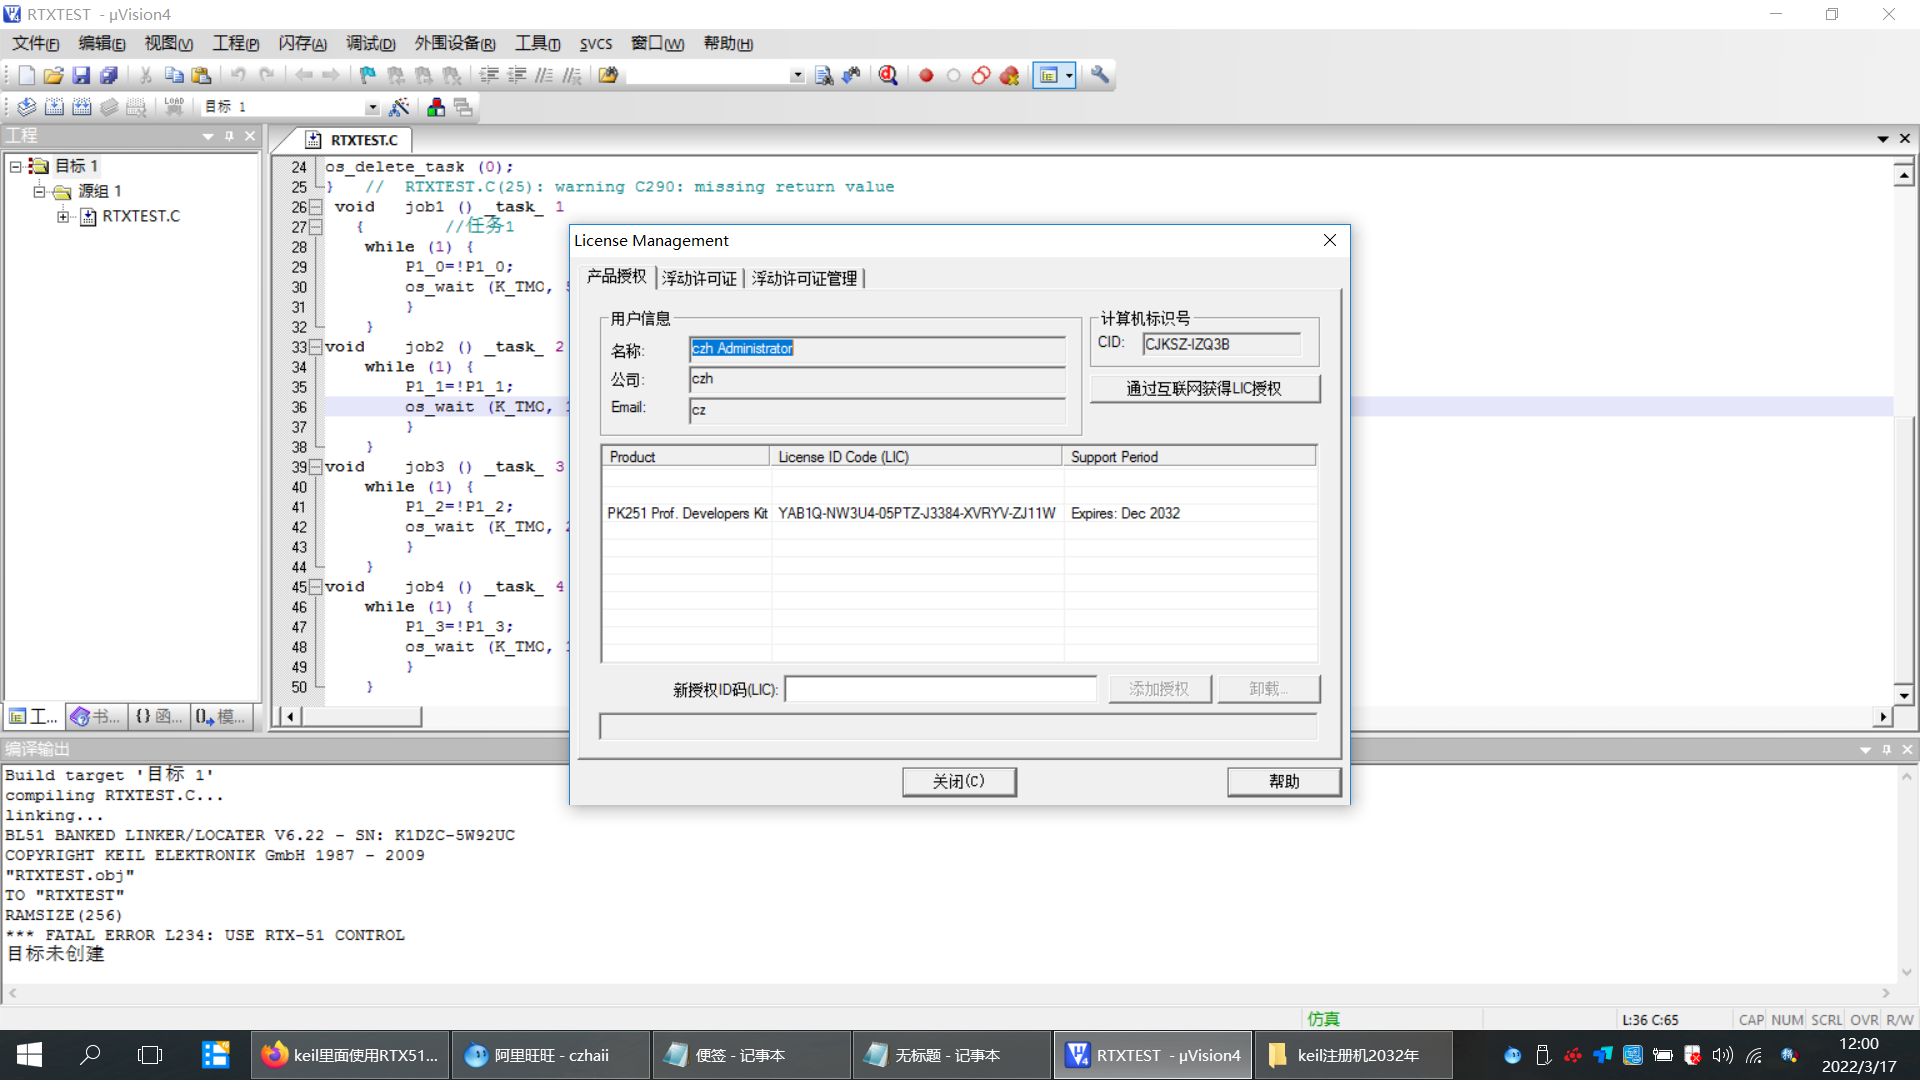The image size is (1920, 1080).
Task: Click the incremental find icon beside search box
Action: coord(851,75)
